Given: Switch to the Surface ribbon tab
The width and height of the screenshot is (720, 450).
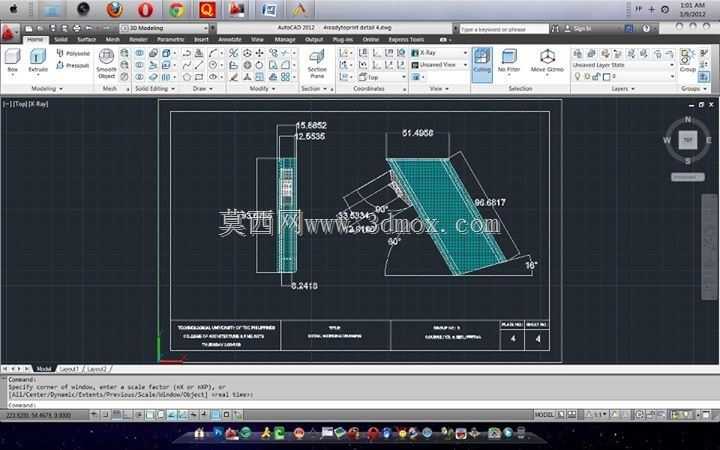Looking at the screenshot, I should click(x=86, y=39).
